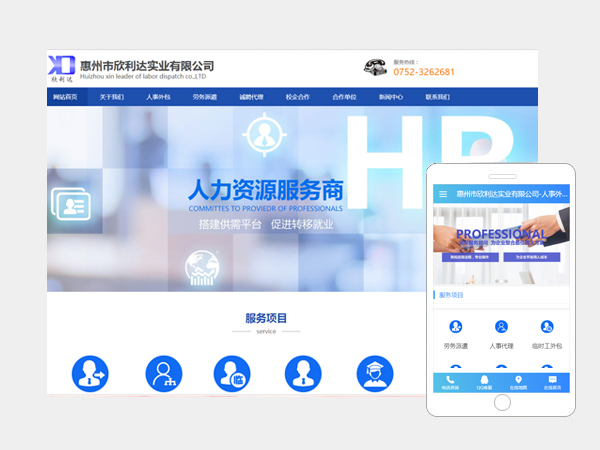
Task: Open the 网站首页 nav item
Action: point(65,97)
